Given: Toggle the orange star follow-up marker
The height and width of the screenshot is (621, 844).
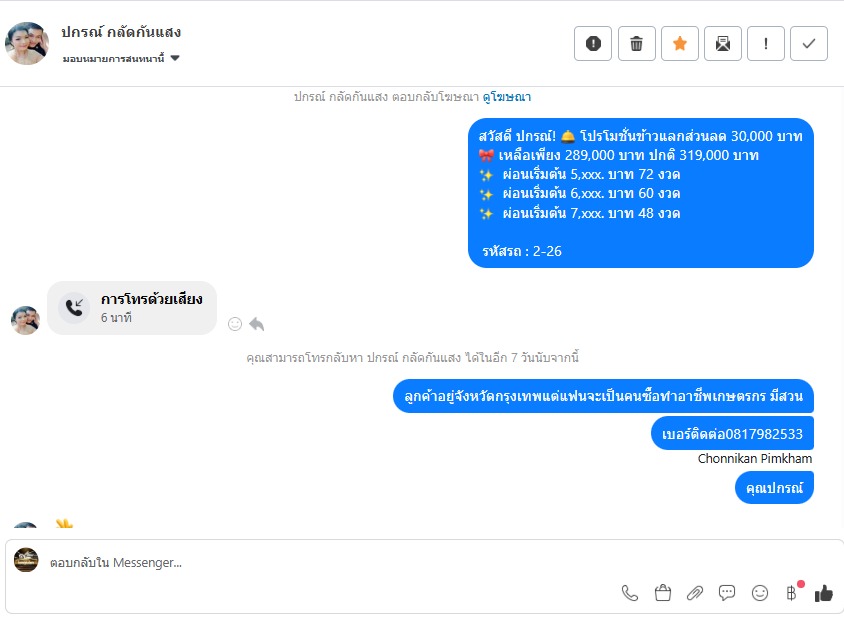Looking at the screenshot, I should pos(680,44).
